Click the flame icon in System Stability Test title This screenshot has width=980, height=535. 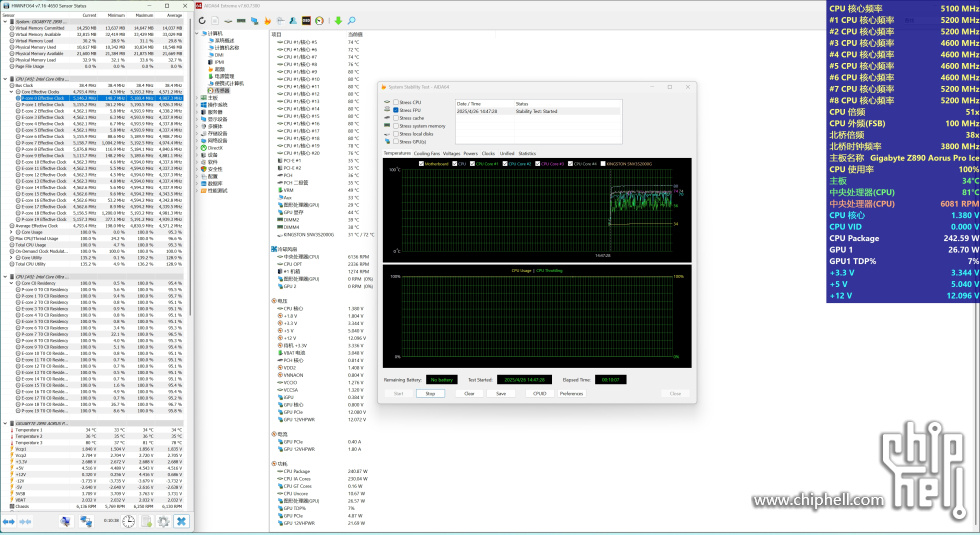click(384, 87)
